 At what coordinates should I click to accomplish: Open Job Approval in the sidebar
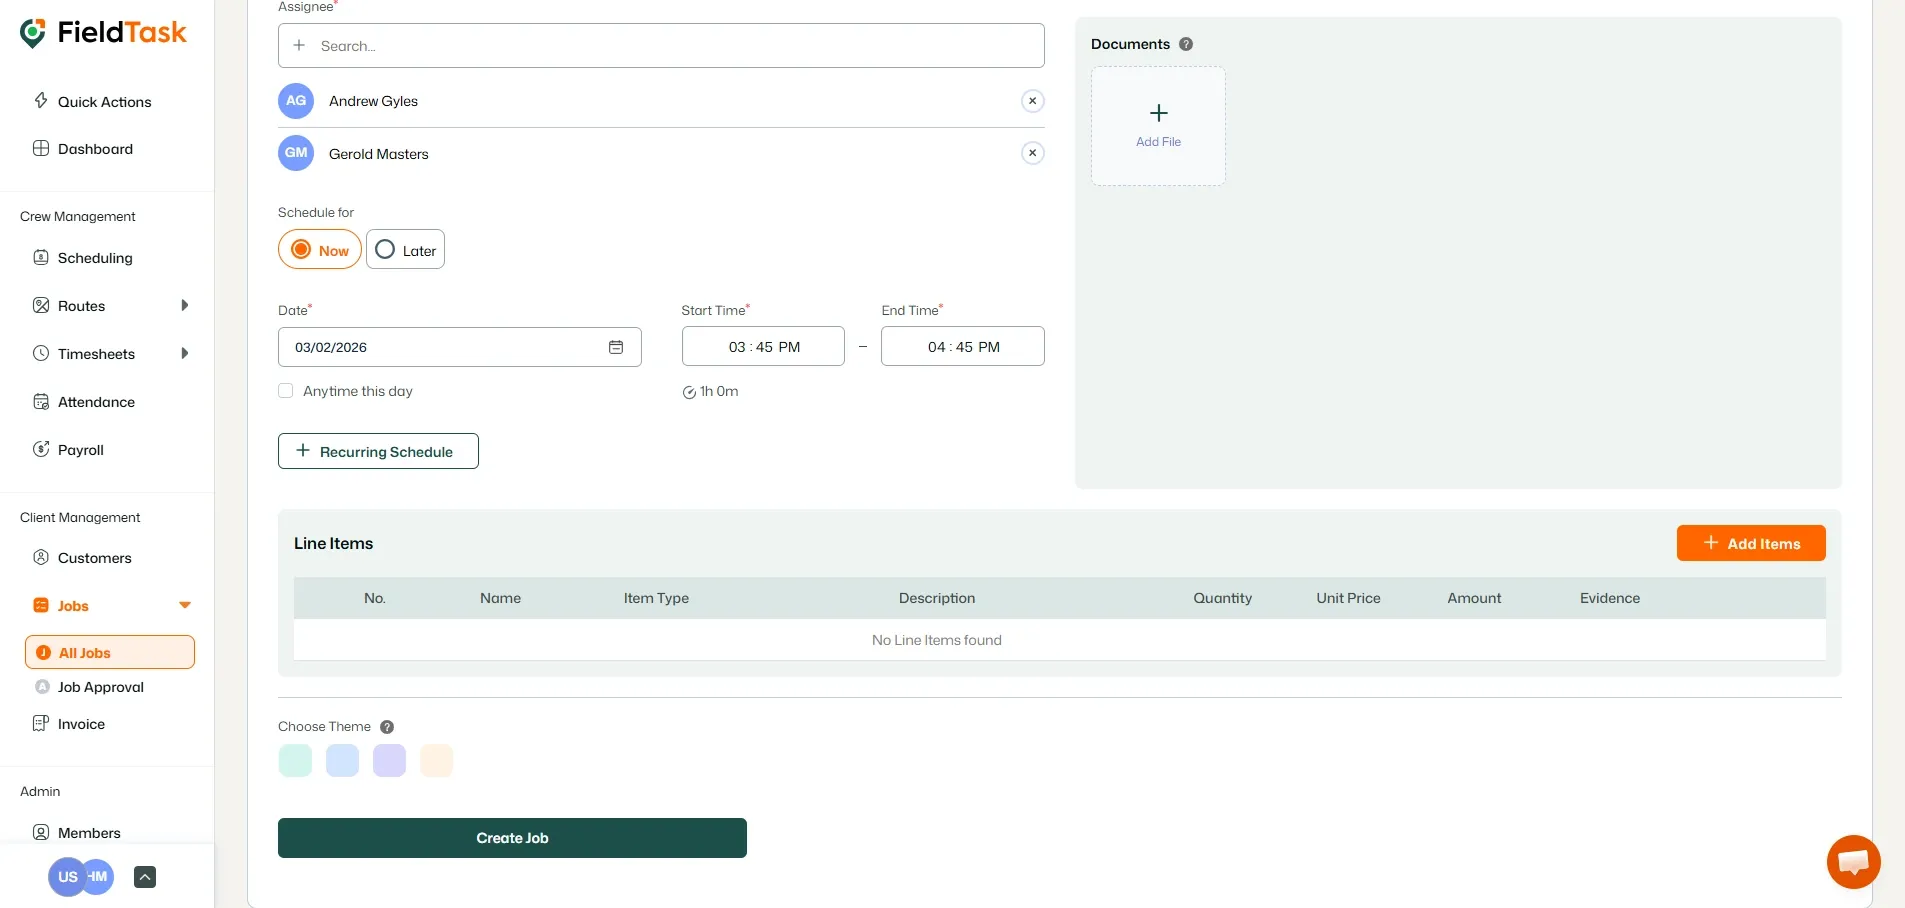(x=100, y=687)
